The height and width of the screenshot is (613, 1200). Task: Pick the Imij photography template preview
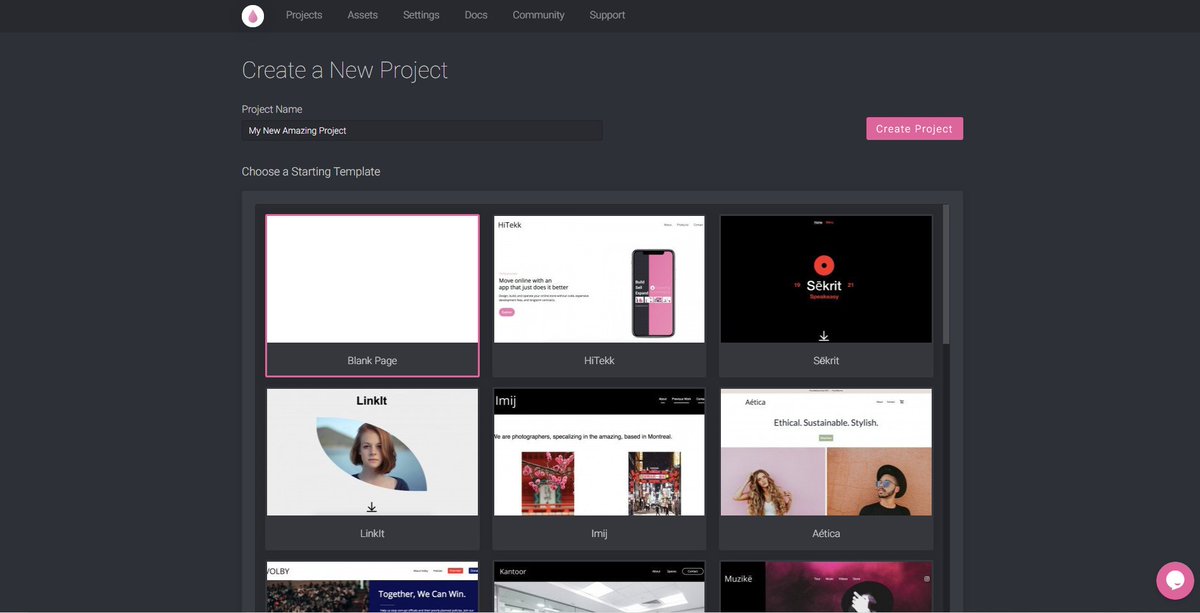[x=599, y=452]
